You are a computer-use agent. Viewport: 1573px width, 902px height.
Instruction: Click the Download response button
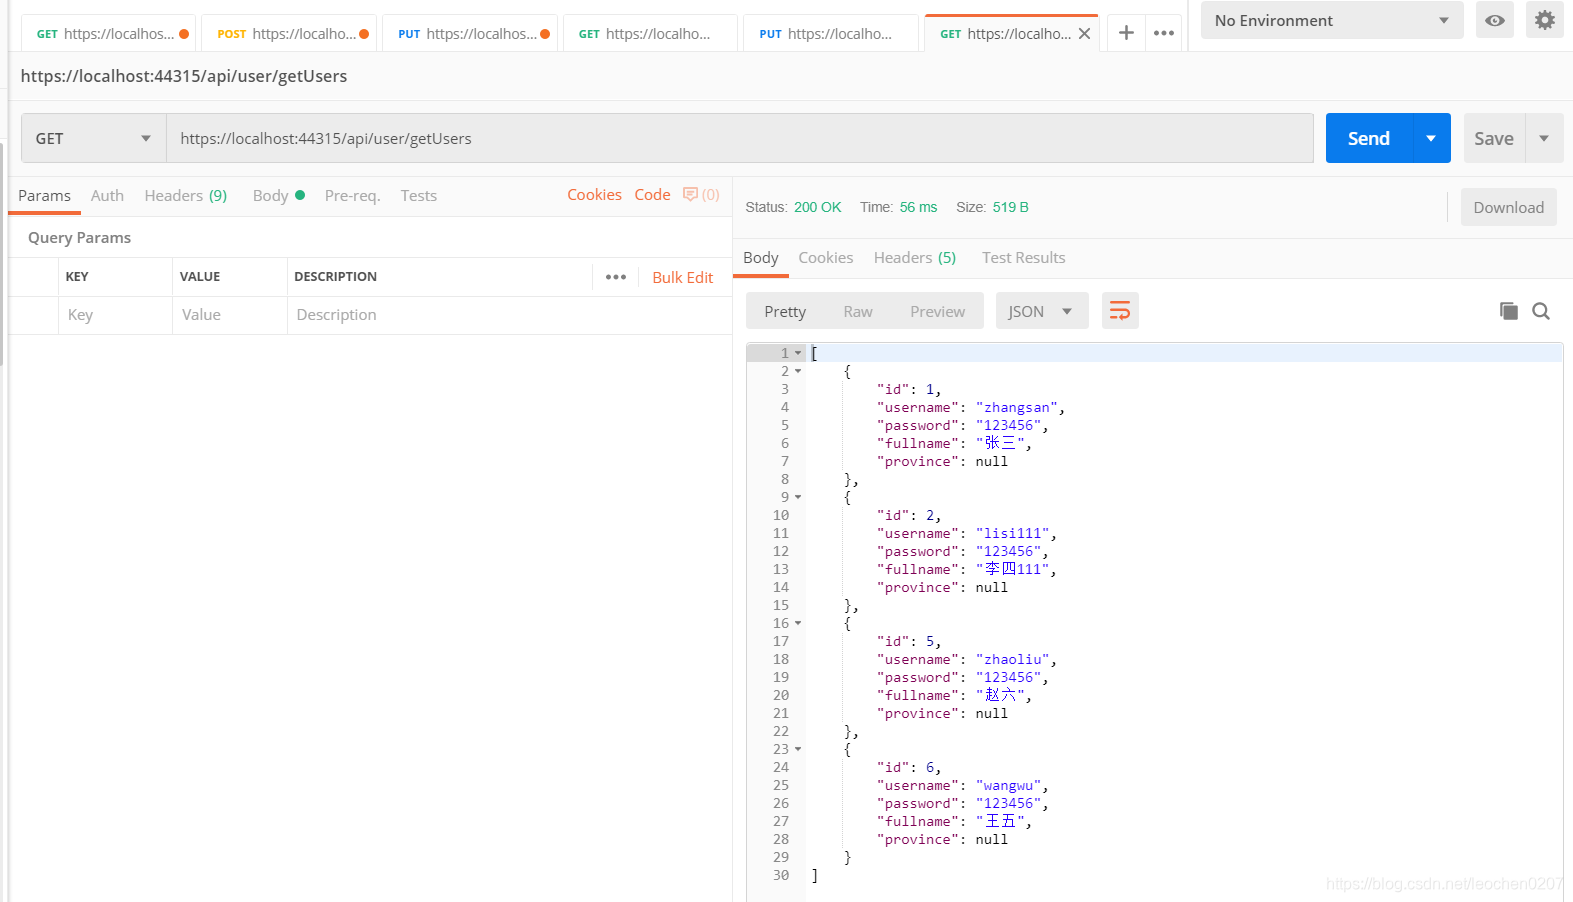coord(1508,207)
